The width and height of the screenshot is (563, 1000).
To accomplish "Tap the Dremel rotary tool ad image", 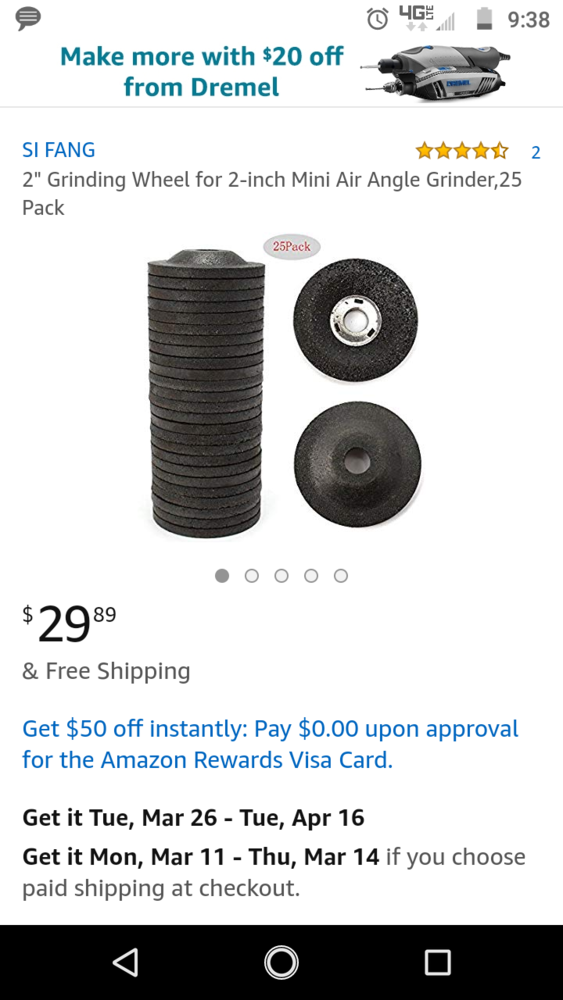I will [x=436, y=71].
